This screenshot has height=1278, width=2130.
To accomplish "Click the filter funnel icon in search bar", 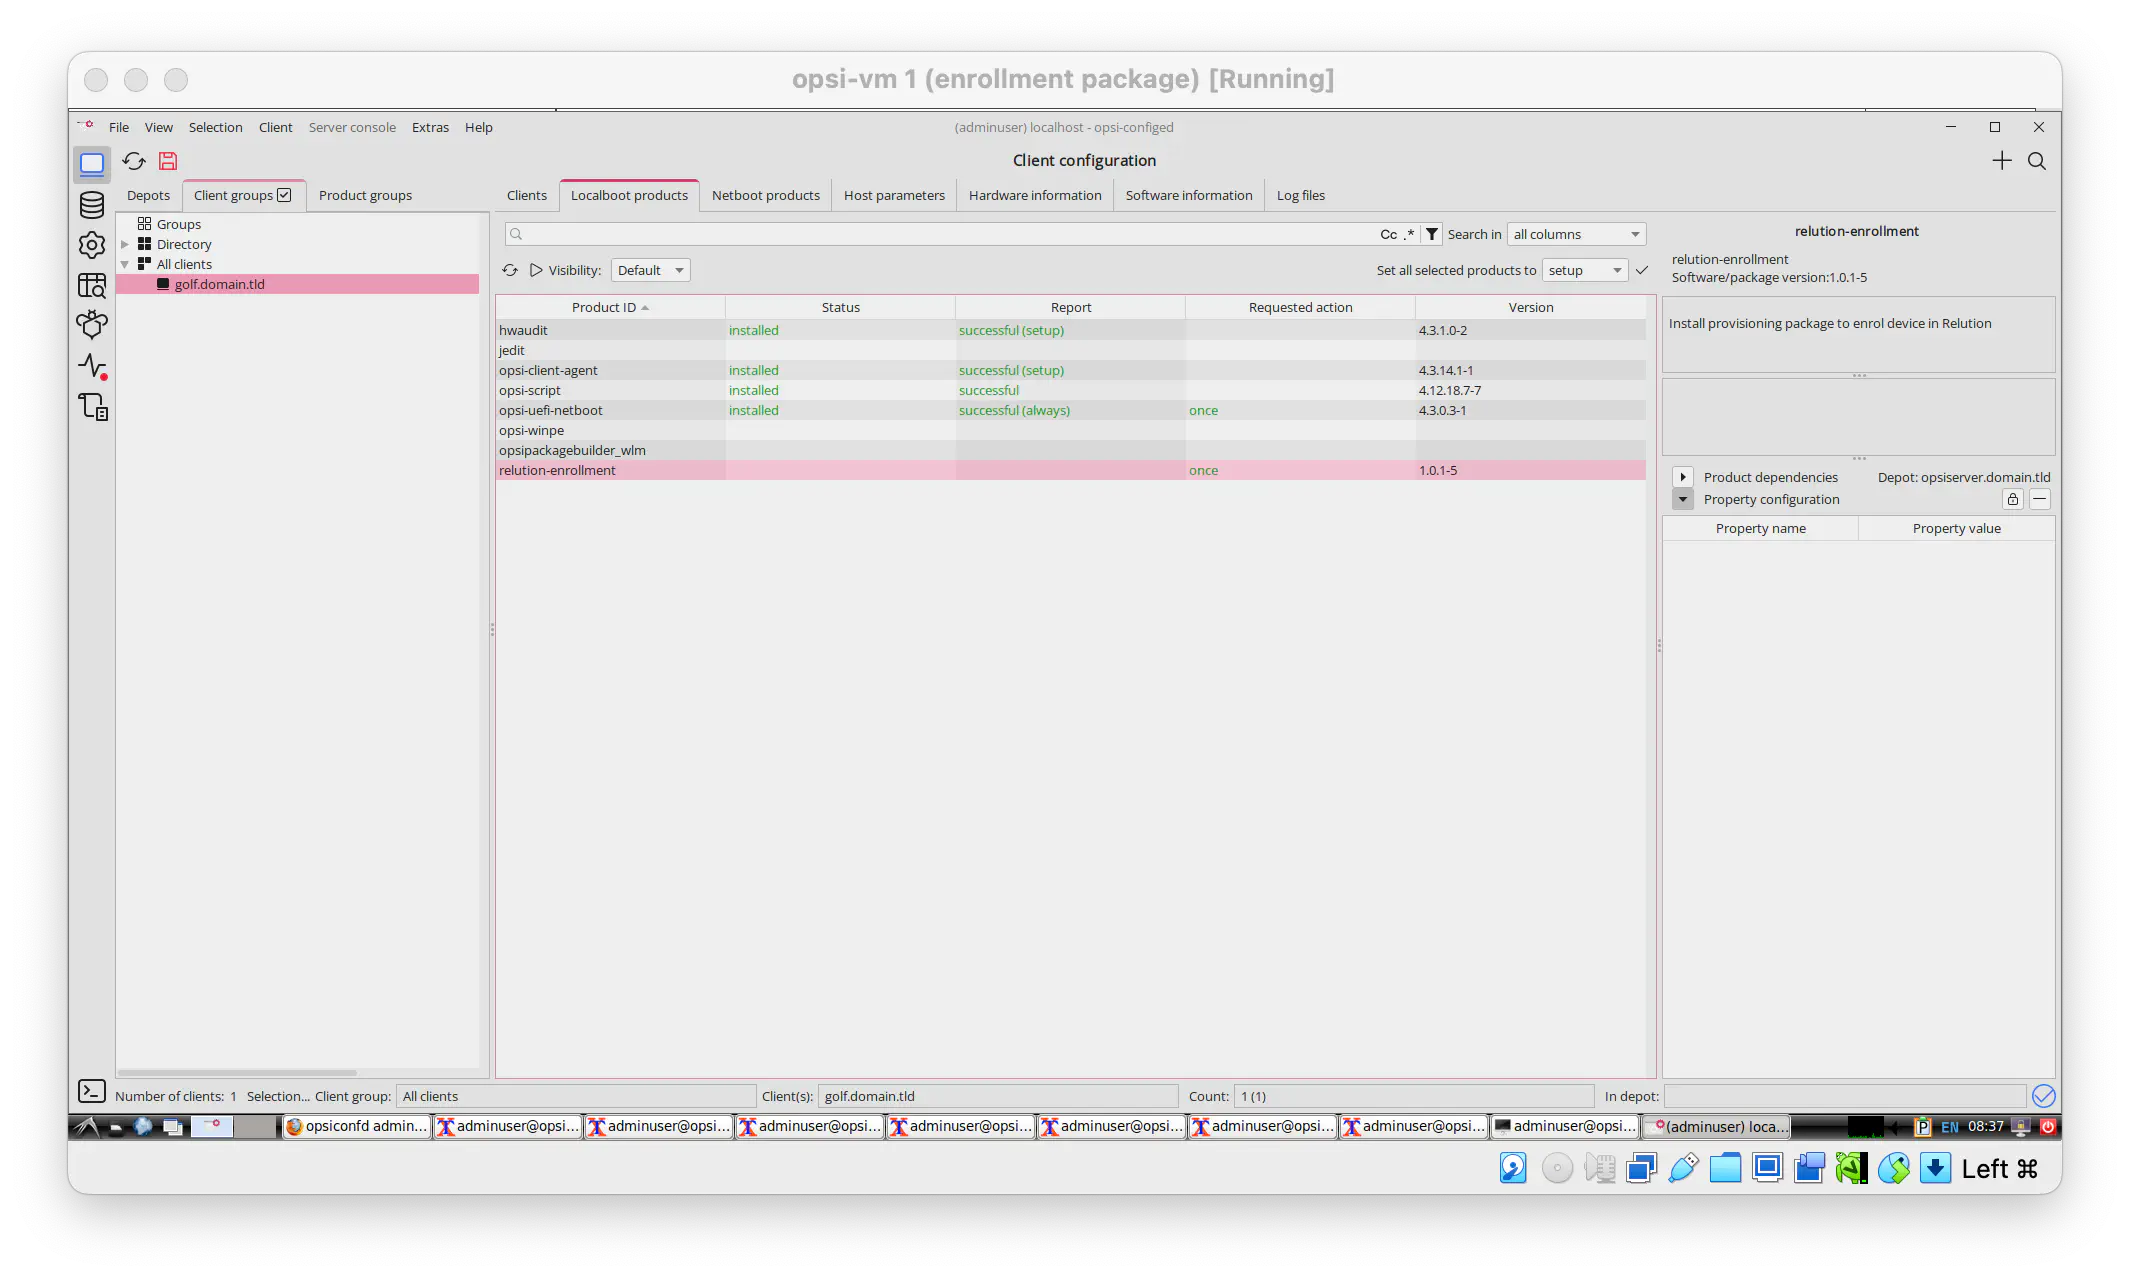I will tap(1432, 234).
